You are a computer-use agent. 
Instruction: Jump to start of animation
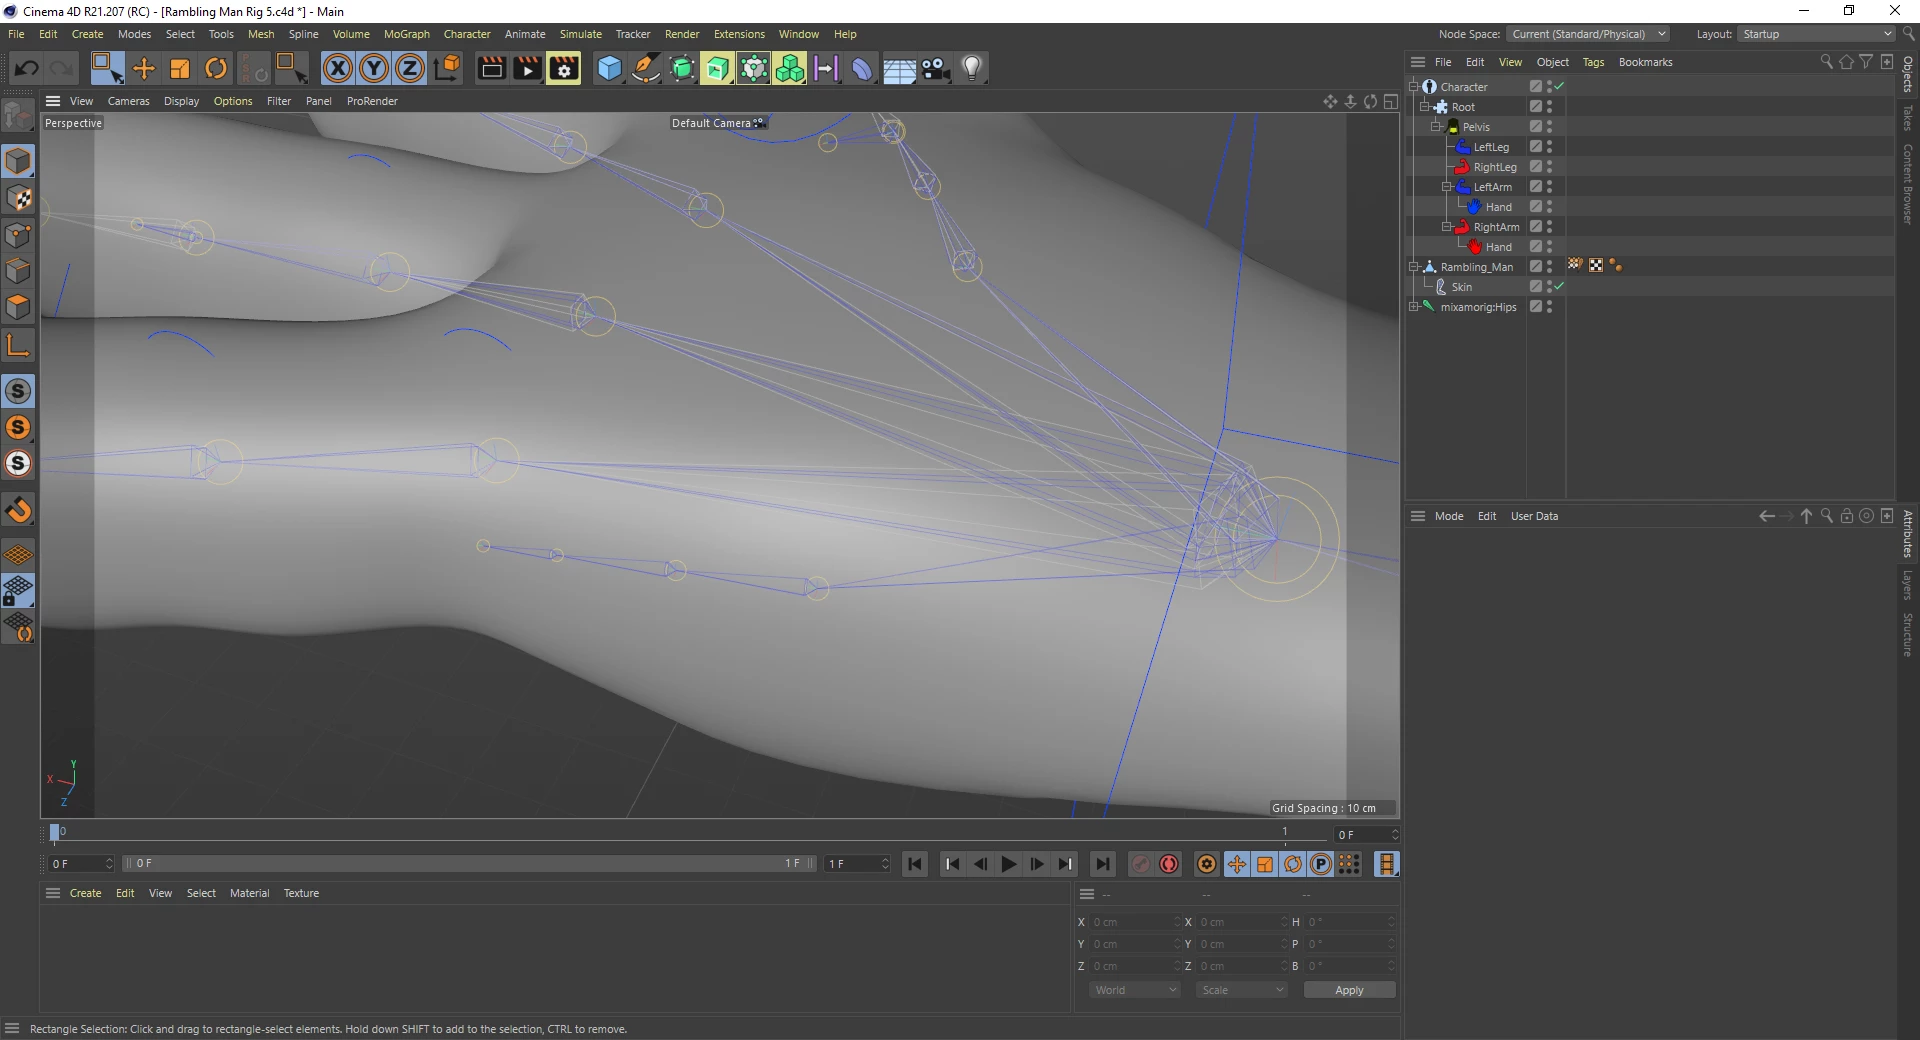(915, 864)
